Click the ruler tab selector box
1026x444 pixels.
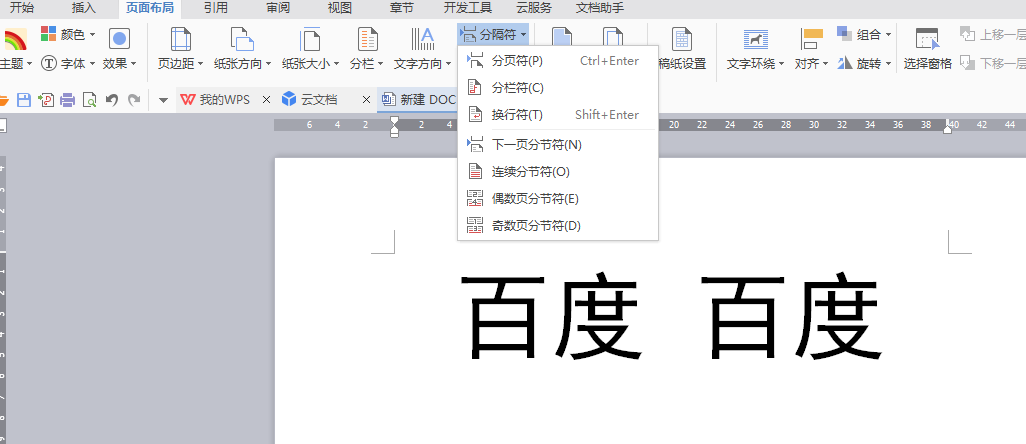(3, 125)
